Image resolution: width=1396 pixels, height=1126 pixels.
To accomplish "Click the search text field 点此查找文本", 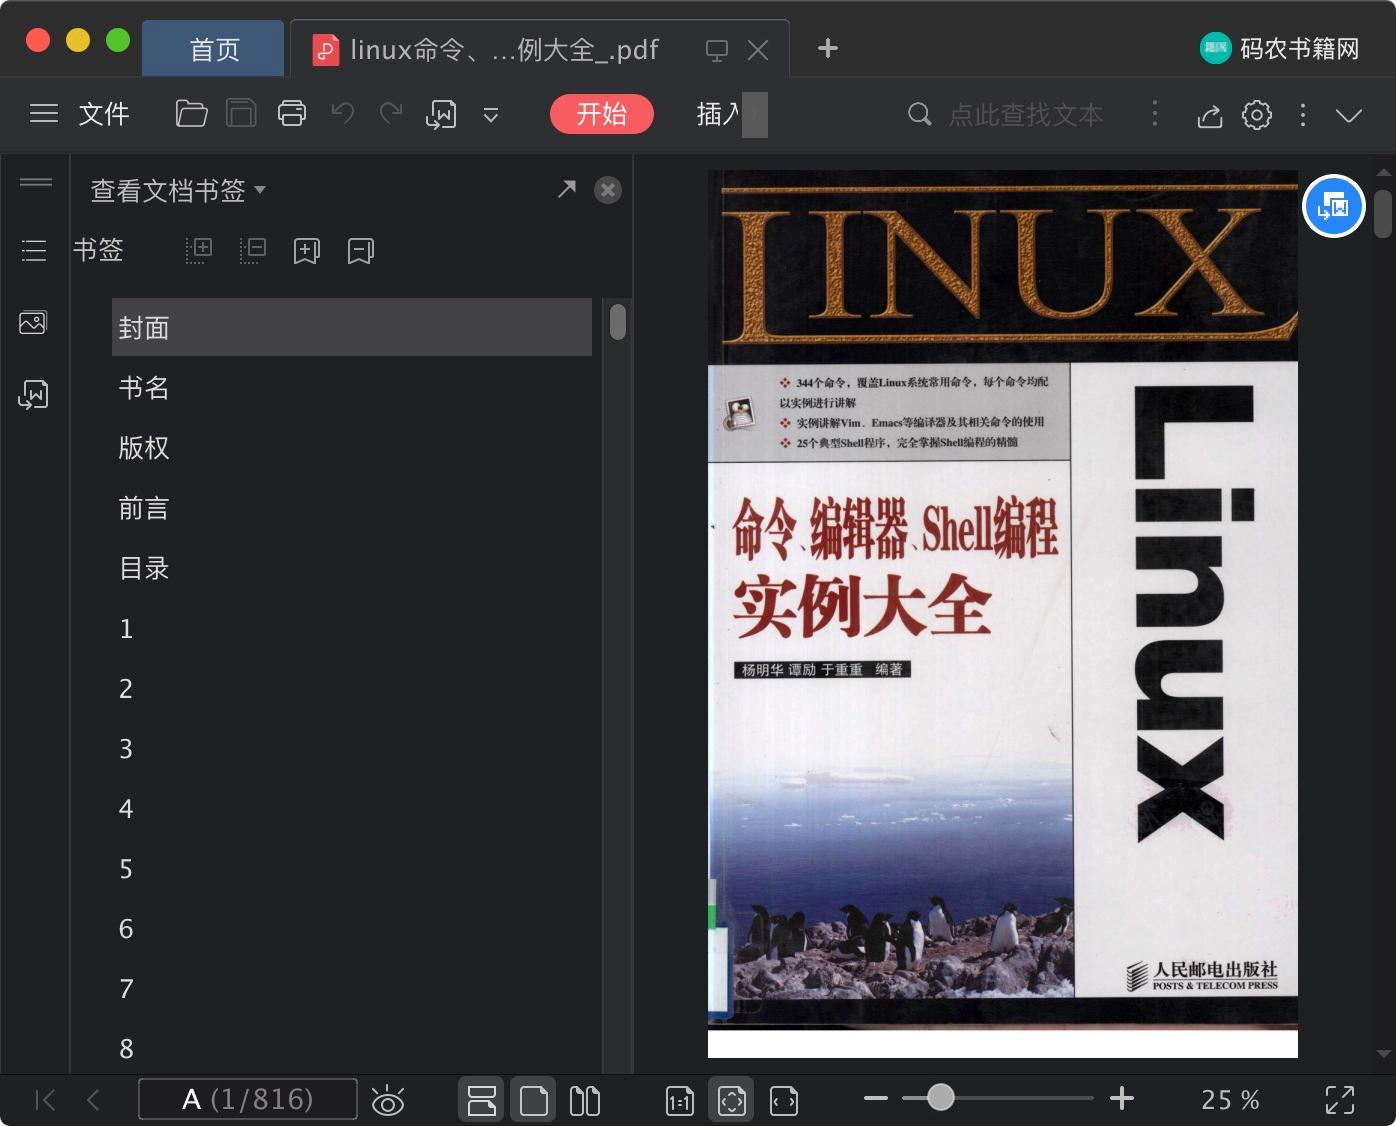I will [x=1025, y=115].
